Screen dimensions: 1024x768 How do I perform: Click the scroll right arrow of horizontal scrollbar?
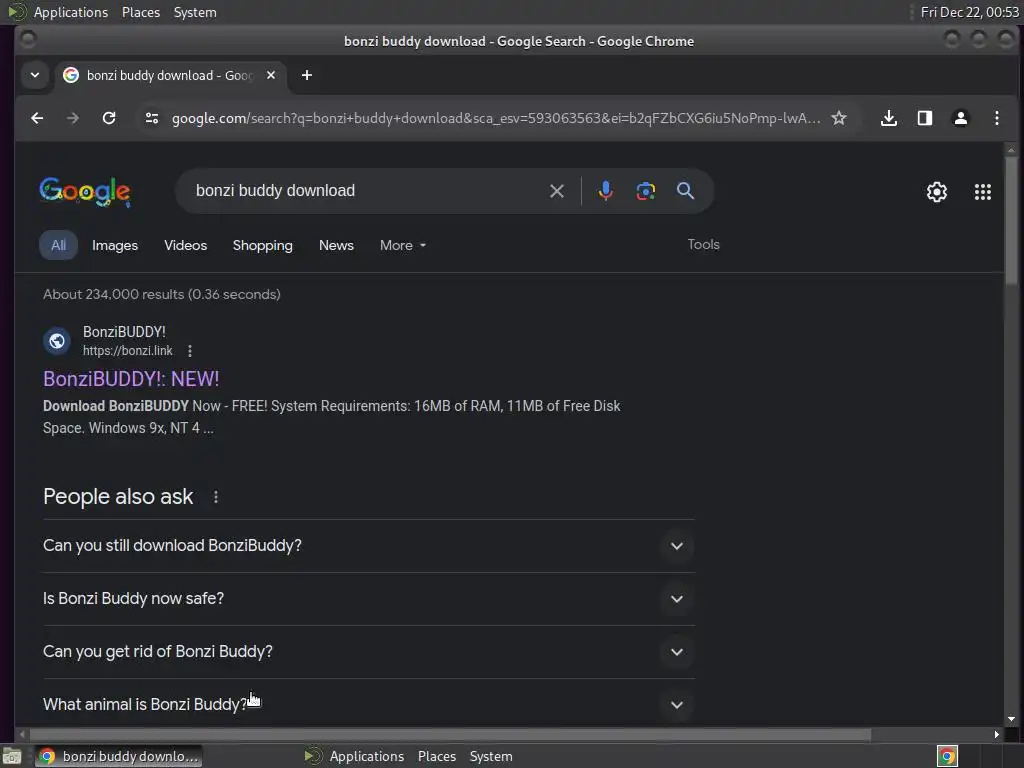coord(997,735)
